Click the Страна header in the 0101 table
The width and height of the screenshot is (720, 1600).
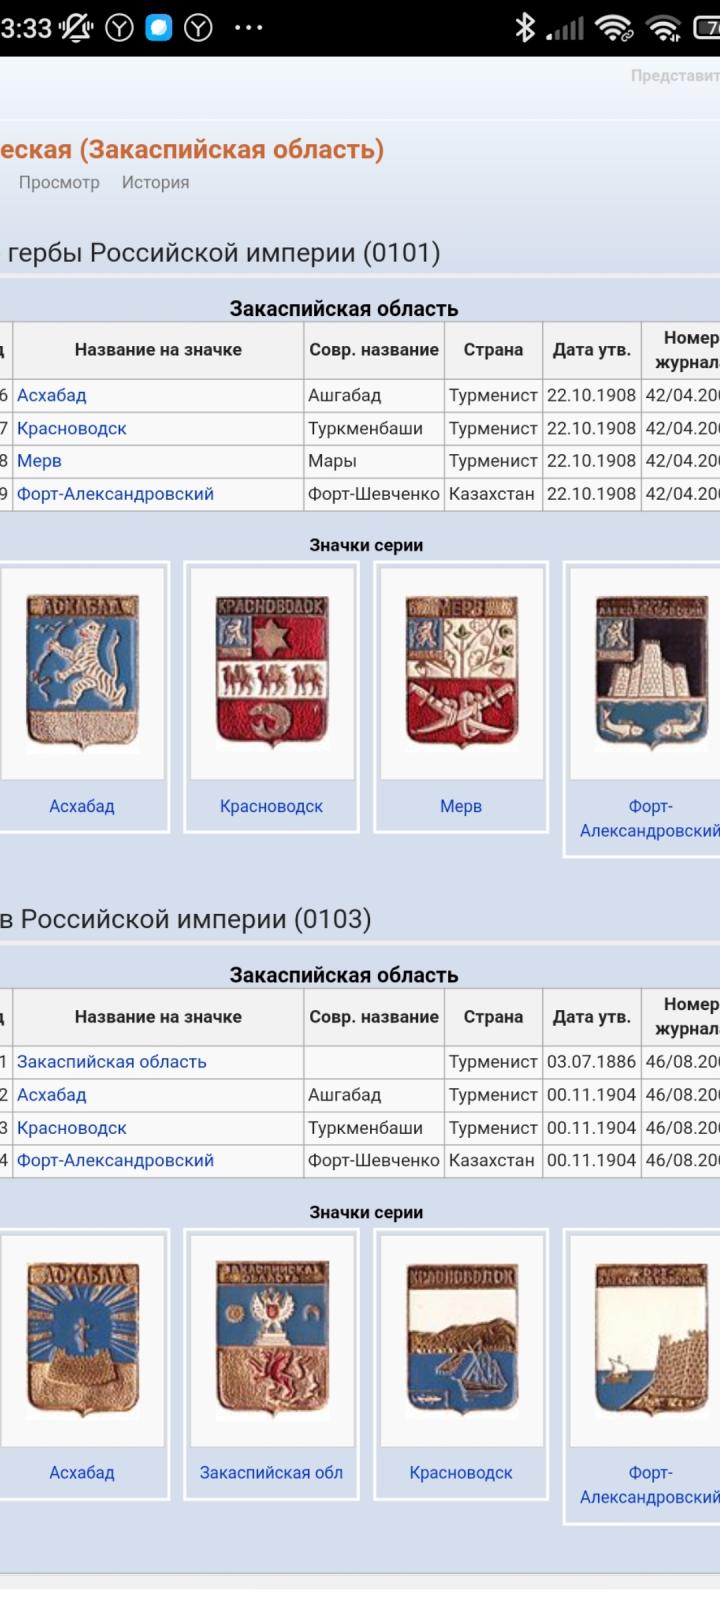(x=493, y=350)
